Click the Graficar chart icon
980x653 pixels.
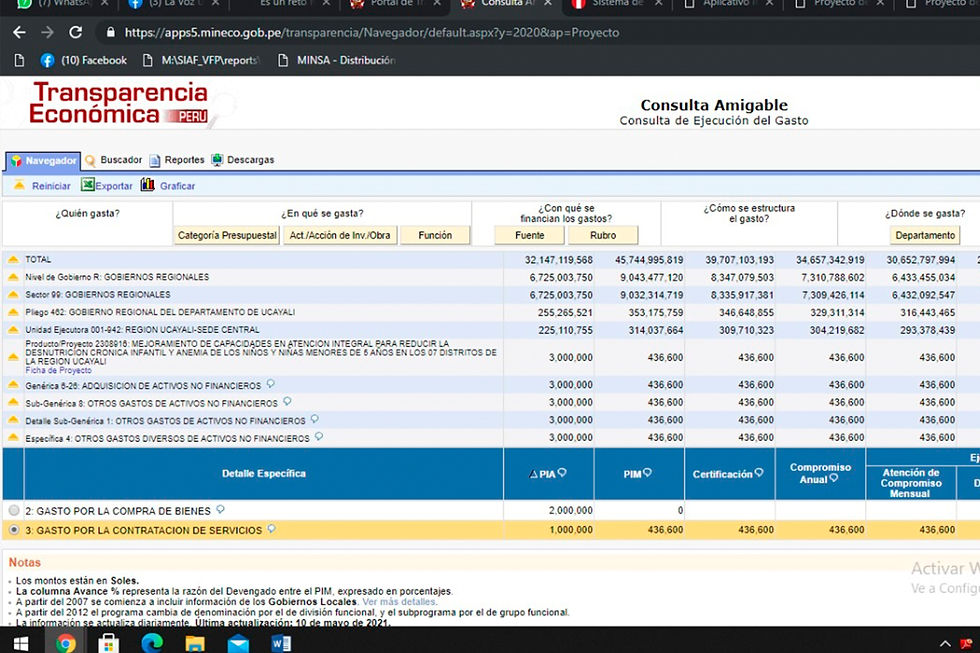point(148,185)
